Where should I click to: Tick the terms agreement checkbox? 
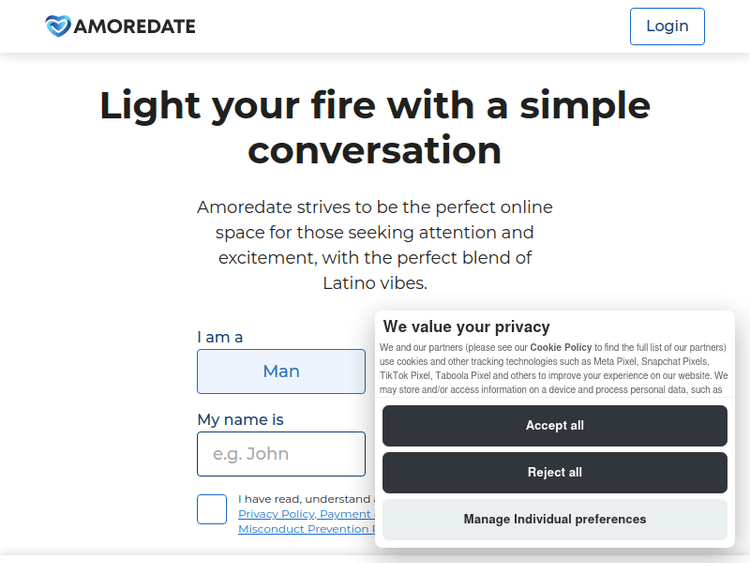pyautogui.click(x=212, y=509)
